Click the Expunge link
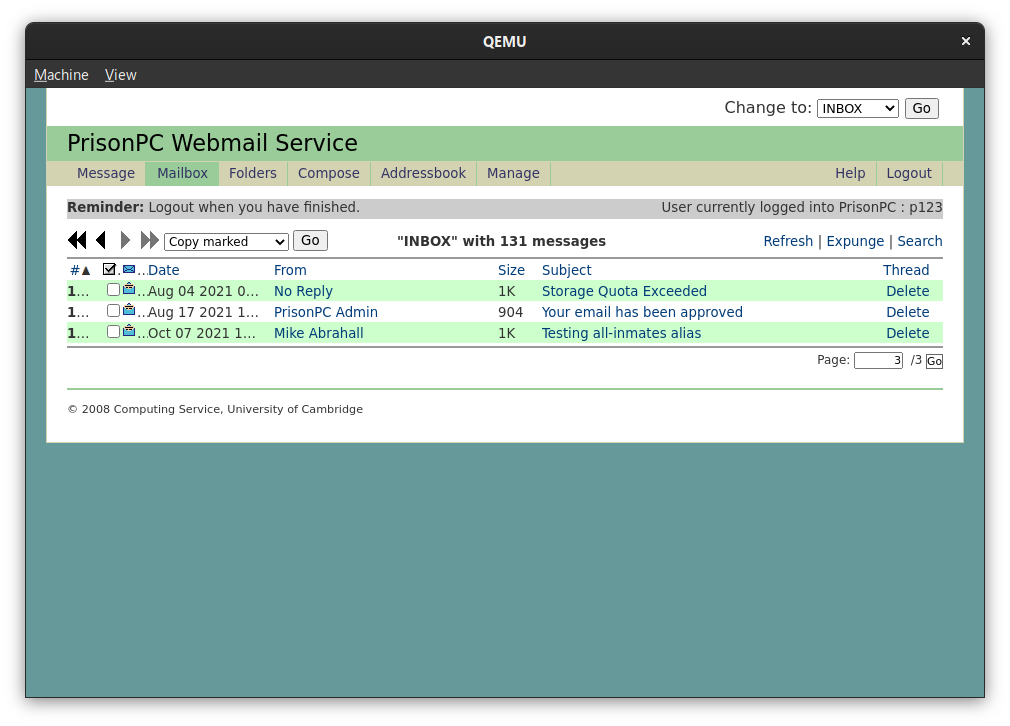The width and height of the screenshot is (1010, 726). point(855,241)
